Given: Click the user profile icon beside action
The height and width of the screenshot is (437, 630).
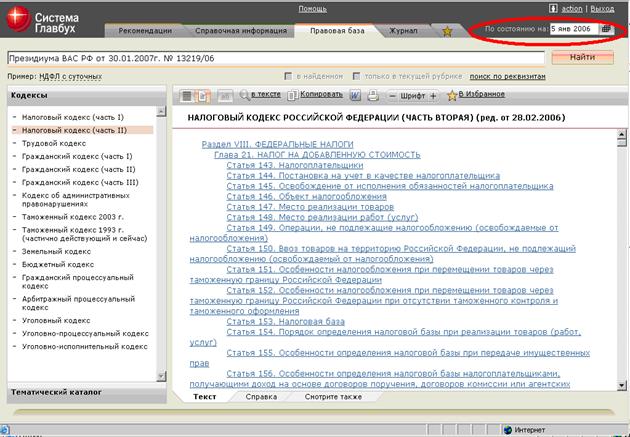Looking at the screenshot, I should pos(553,8).
